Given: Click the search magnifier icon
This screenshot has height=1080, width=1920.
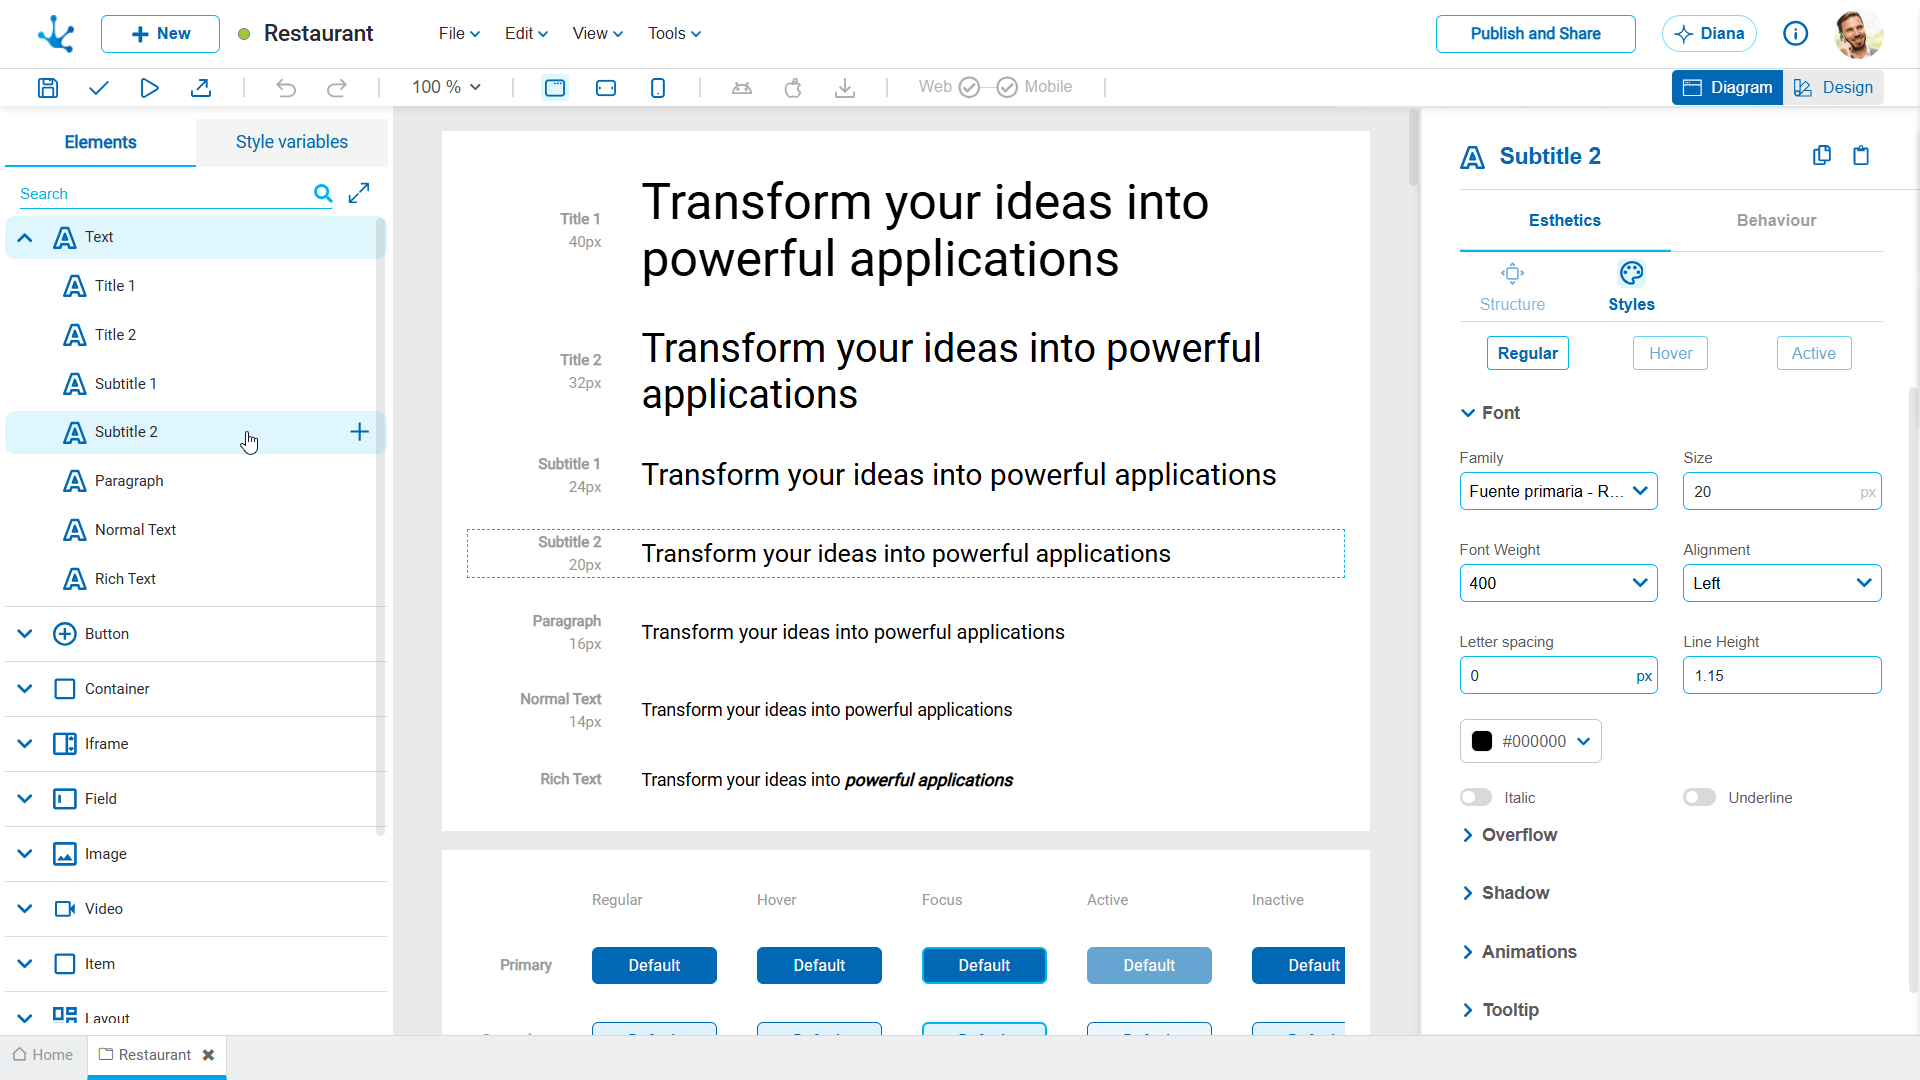Looking at the screenshot, I should coord(323,193).
